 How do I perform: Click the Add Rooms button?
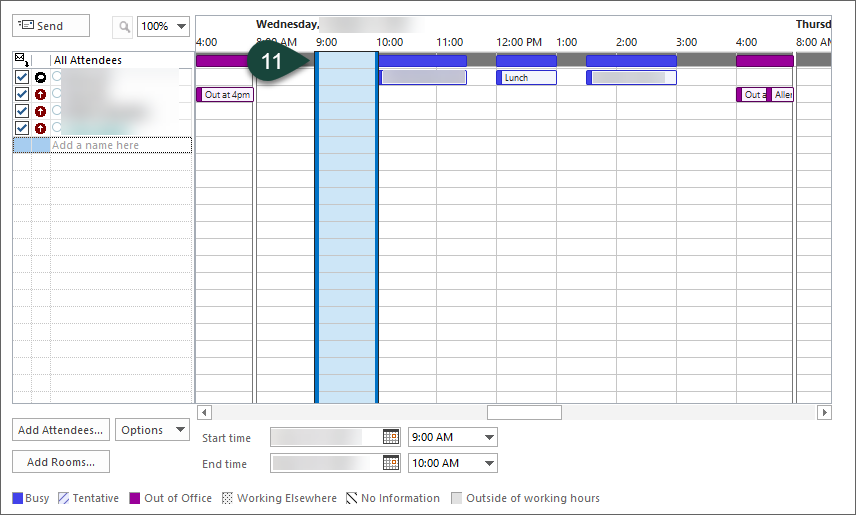coord(60,462)
